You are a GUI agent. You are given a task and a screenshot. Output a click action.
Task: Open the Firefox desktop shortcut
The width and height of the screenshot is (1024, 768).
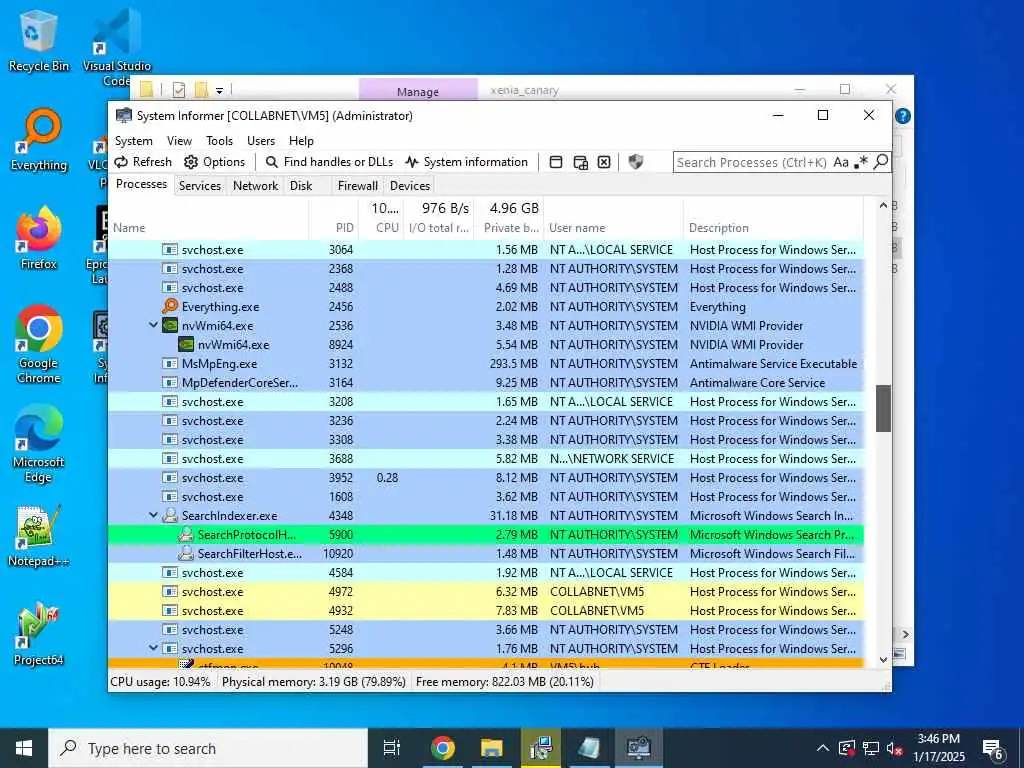tap(39, 238)
